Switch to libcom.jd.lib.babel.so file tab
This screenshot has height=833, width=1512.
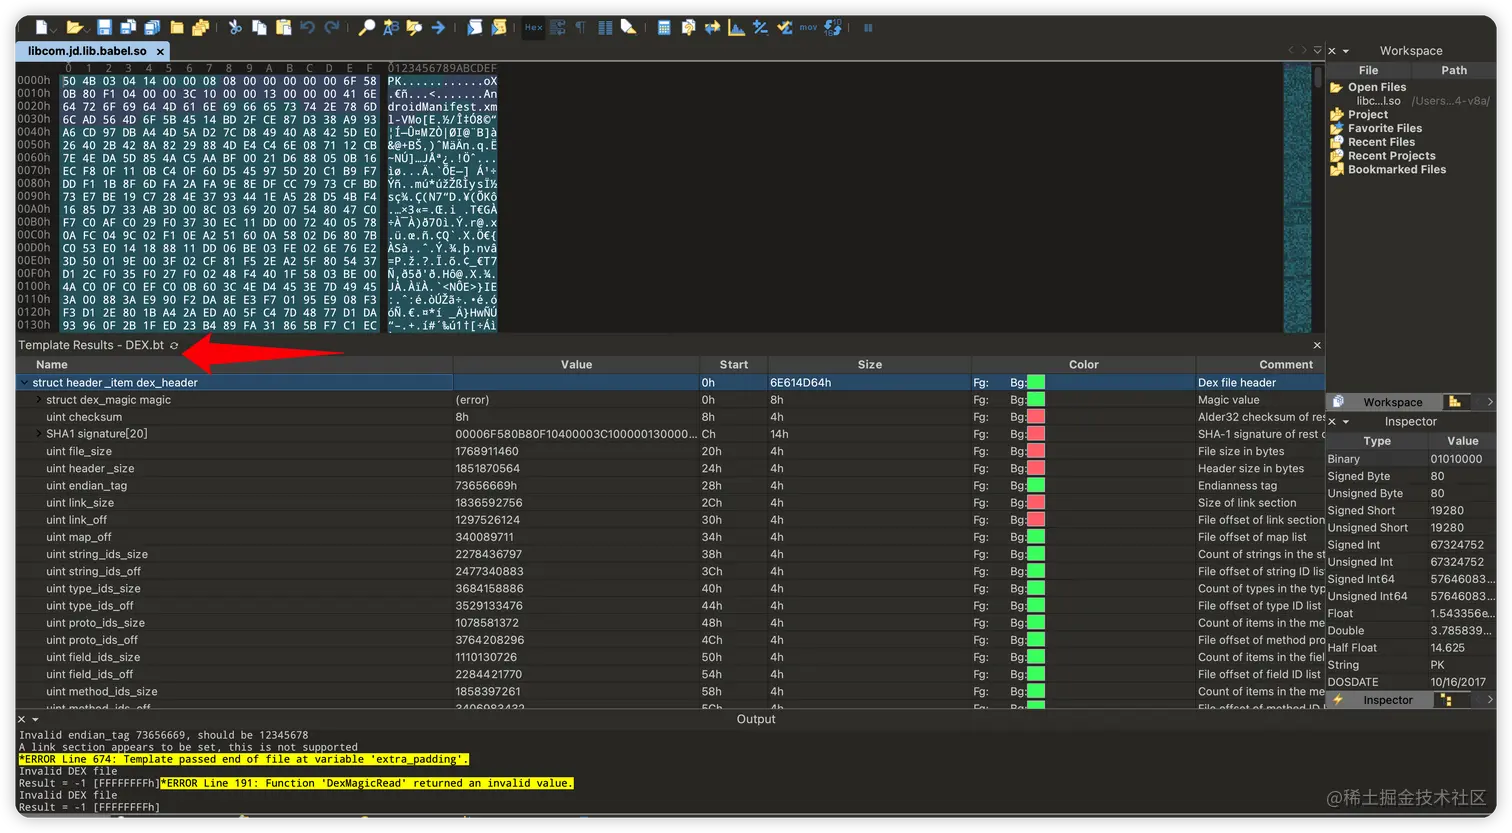pyautogui.click(x=87, y=51)
